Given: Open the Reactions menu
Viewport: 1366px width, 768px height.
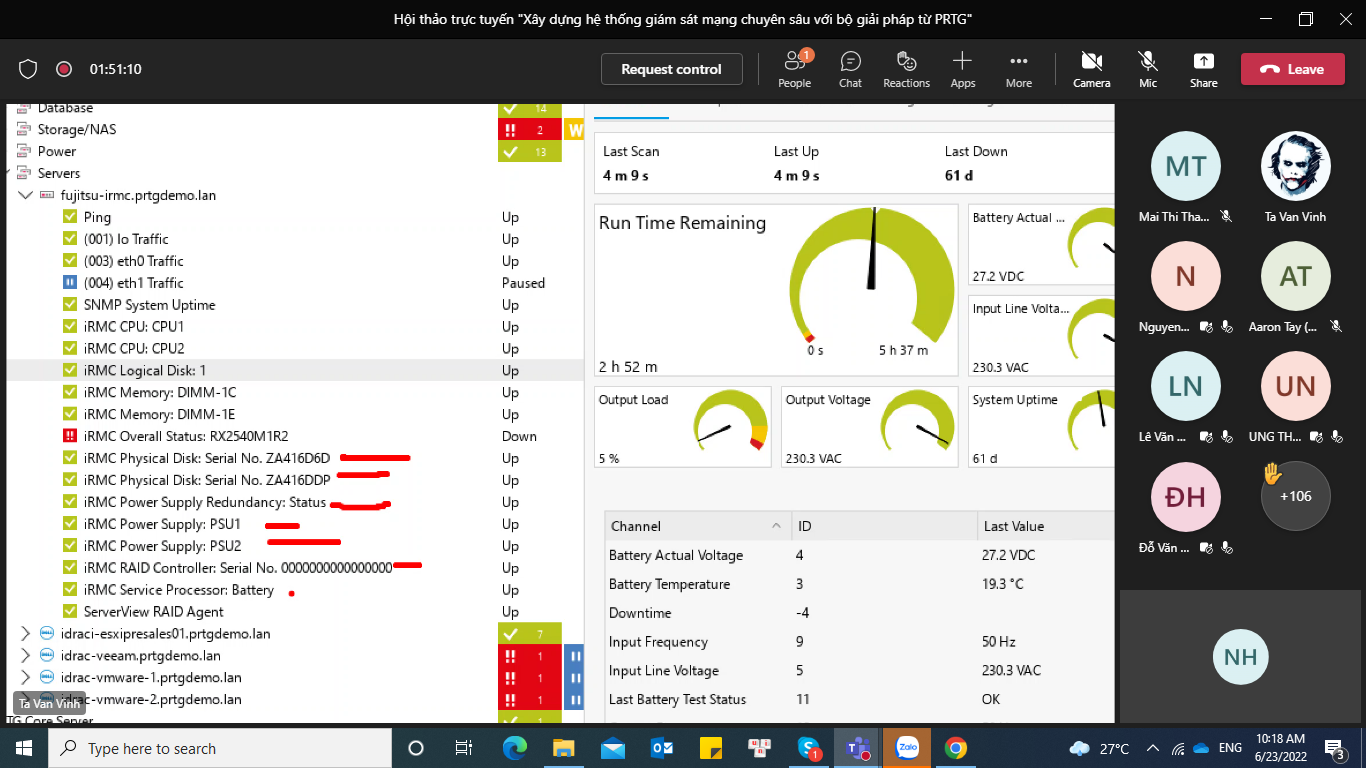Looking at the screenshot, I should click(x=907, y=69).
